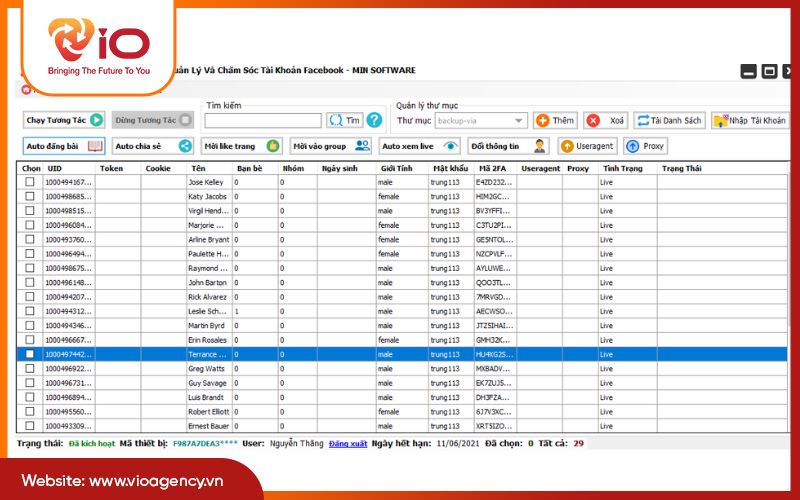Image resolution: width=800 pixels, height=500 pixels.
Task: Click Xoá to delete the folder
Action: (606, 120)
